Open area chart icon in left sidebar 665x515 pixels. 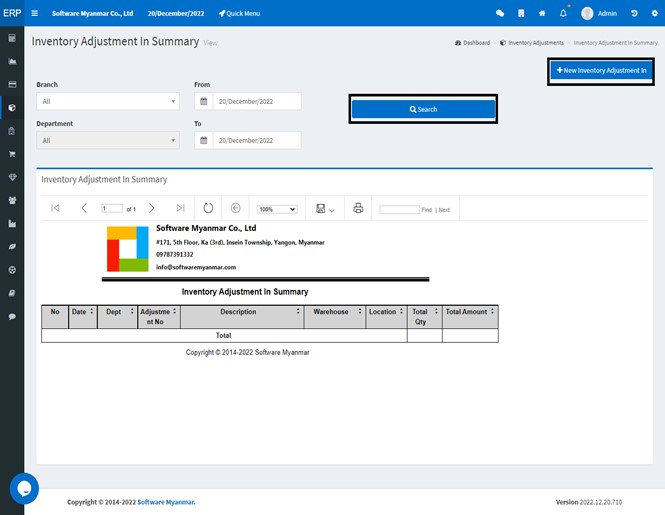(12, 61)
